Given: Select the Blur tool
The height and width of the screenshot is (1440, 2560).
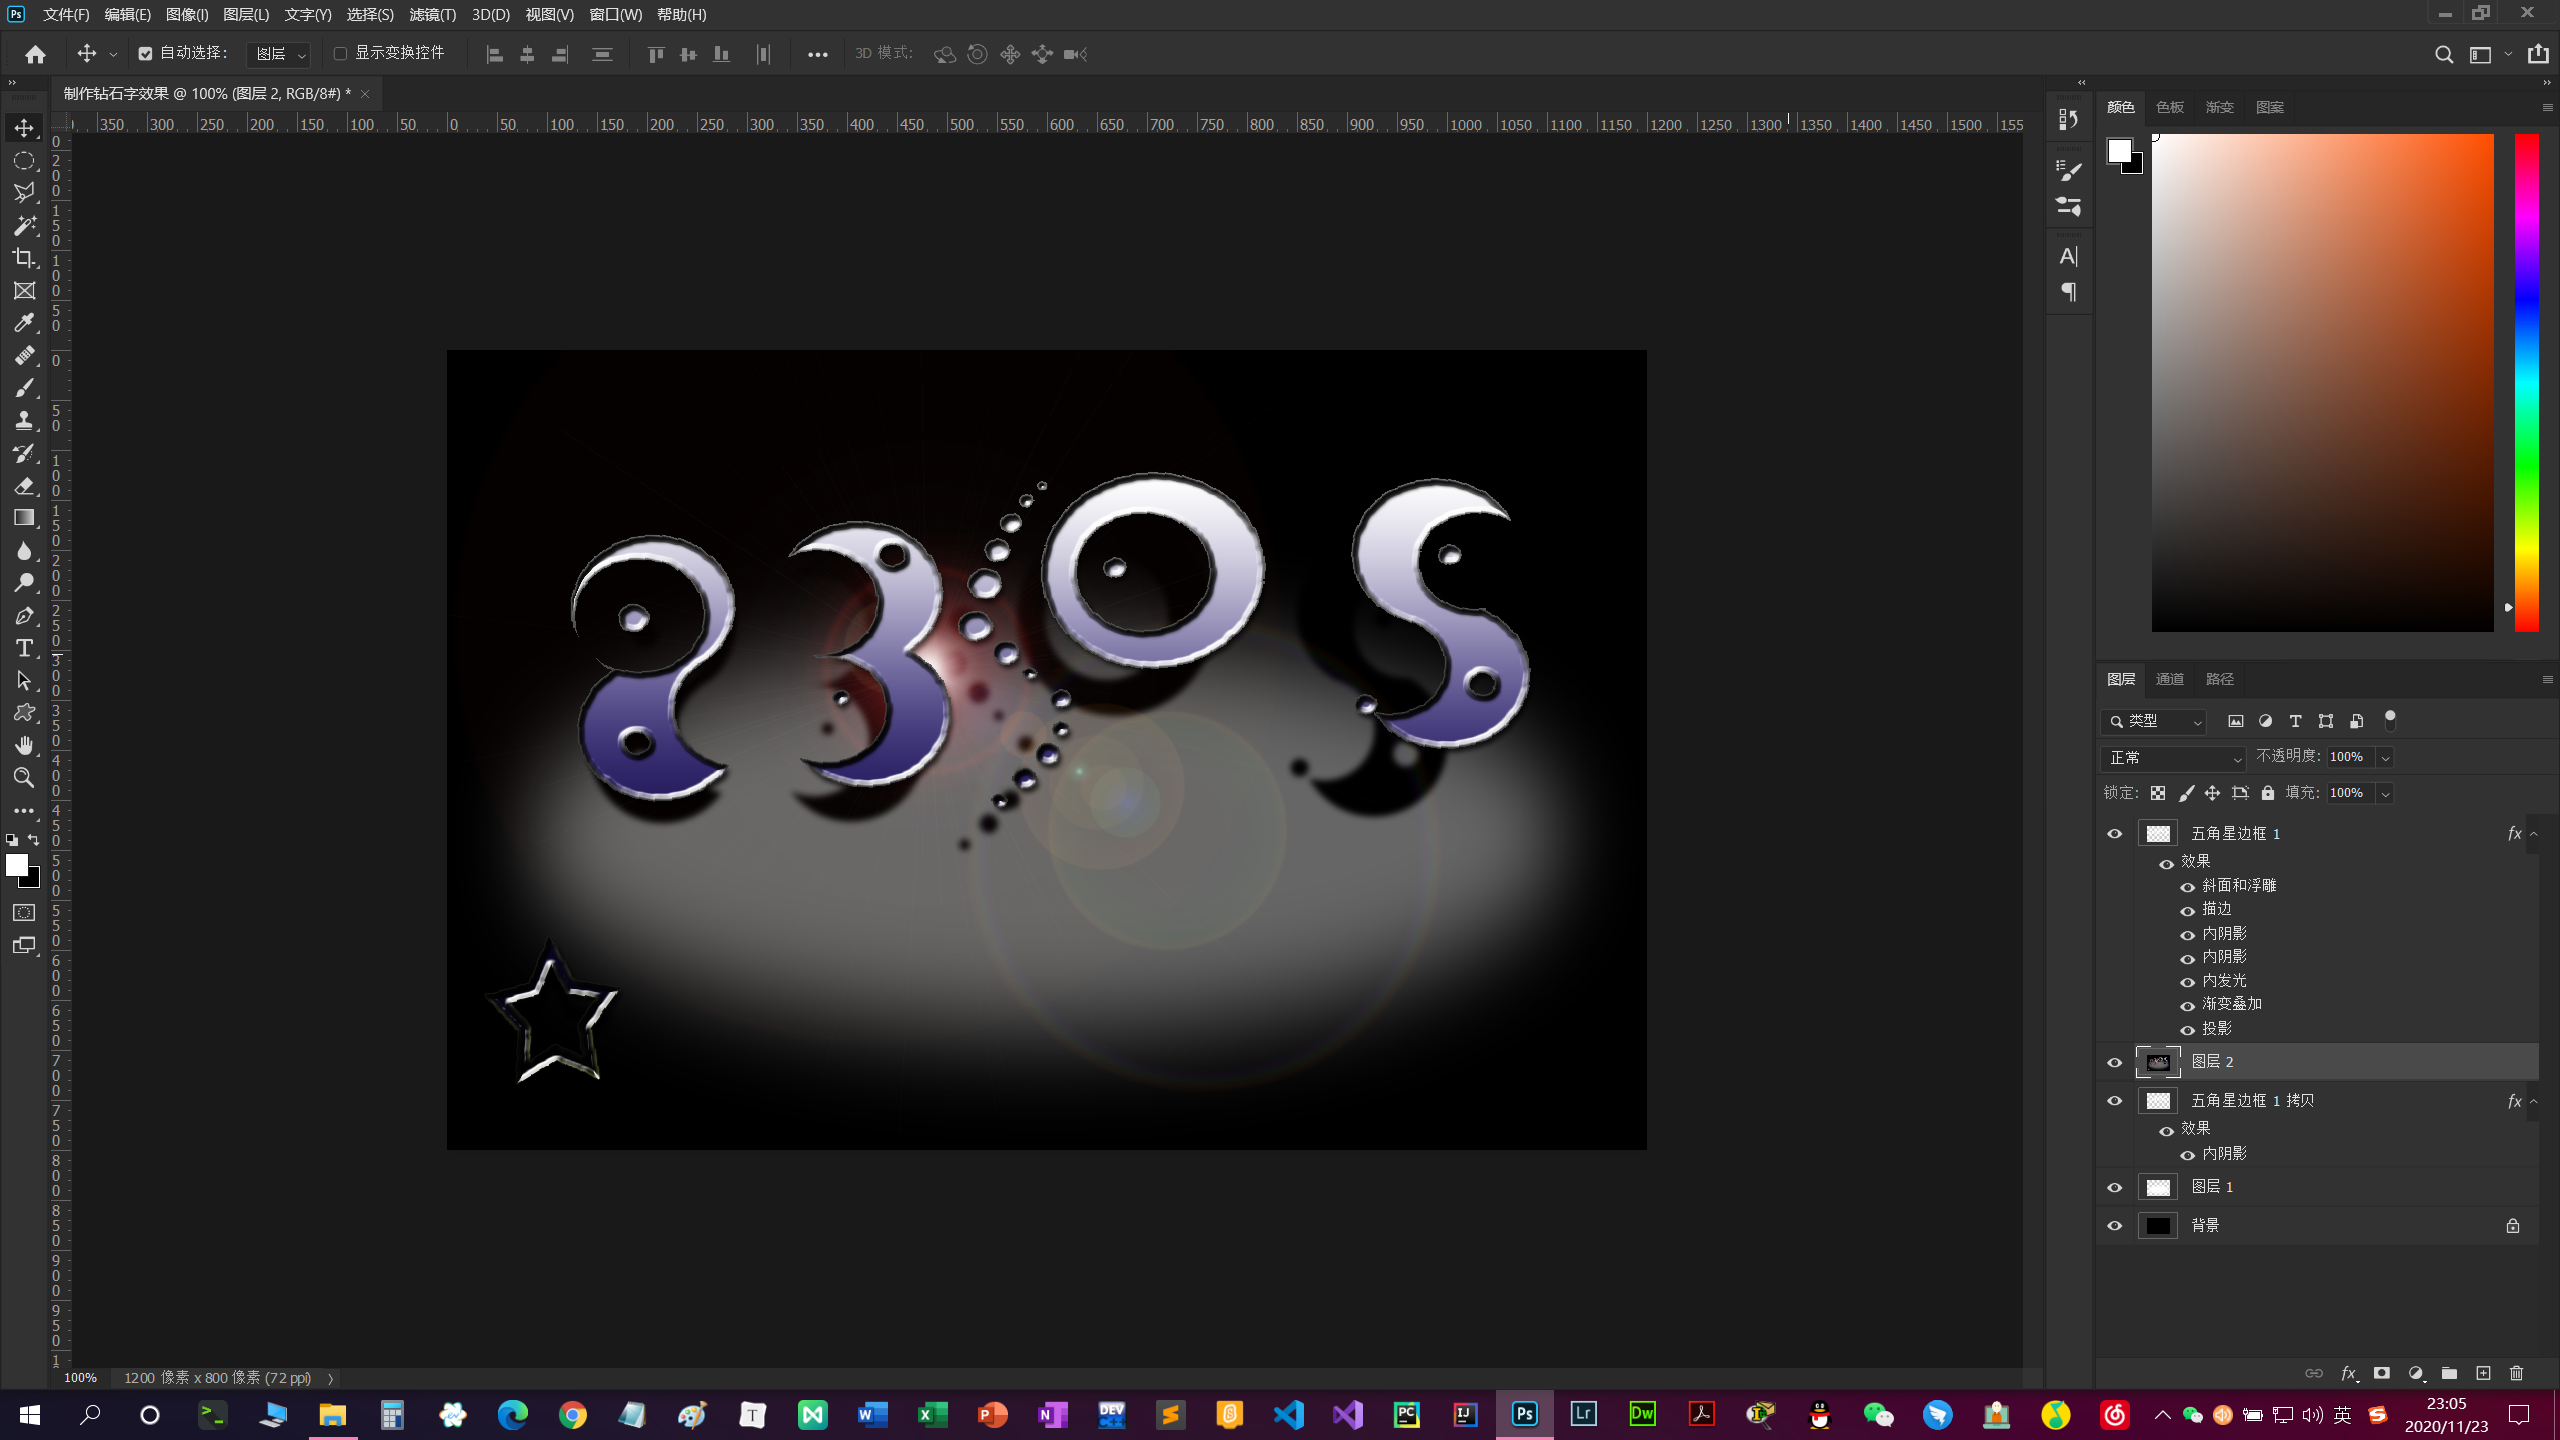Looking at the screenshot, I should 24,551.
